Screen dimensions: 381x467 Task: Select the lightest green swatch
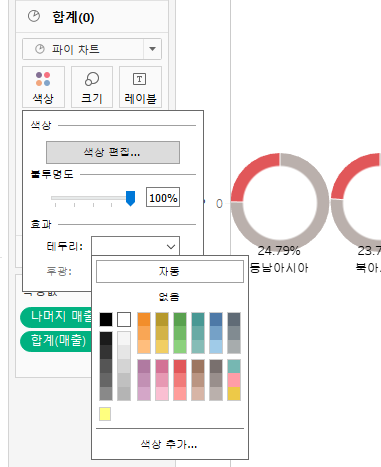[x=180, y=347]
